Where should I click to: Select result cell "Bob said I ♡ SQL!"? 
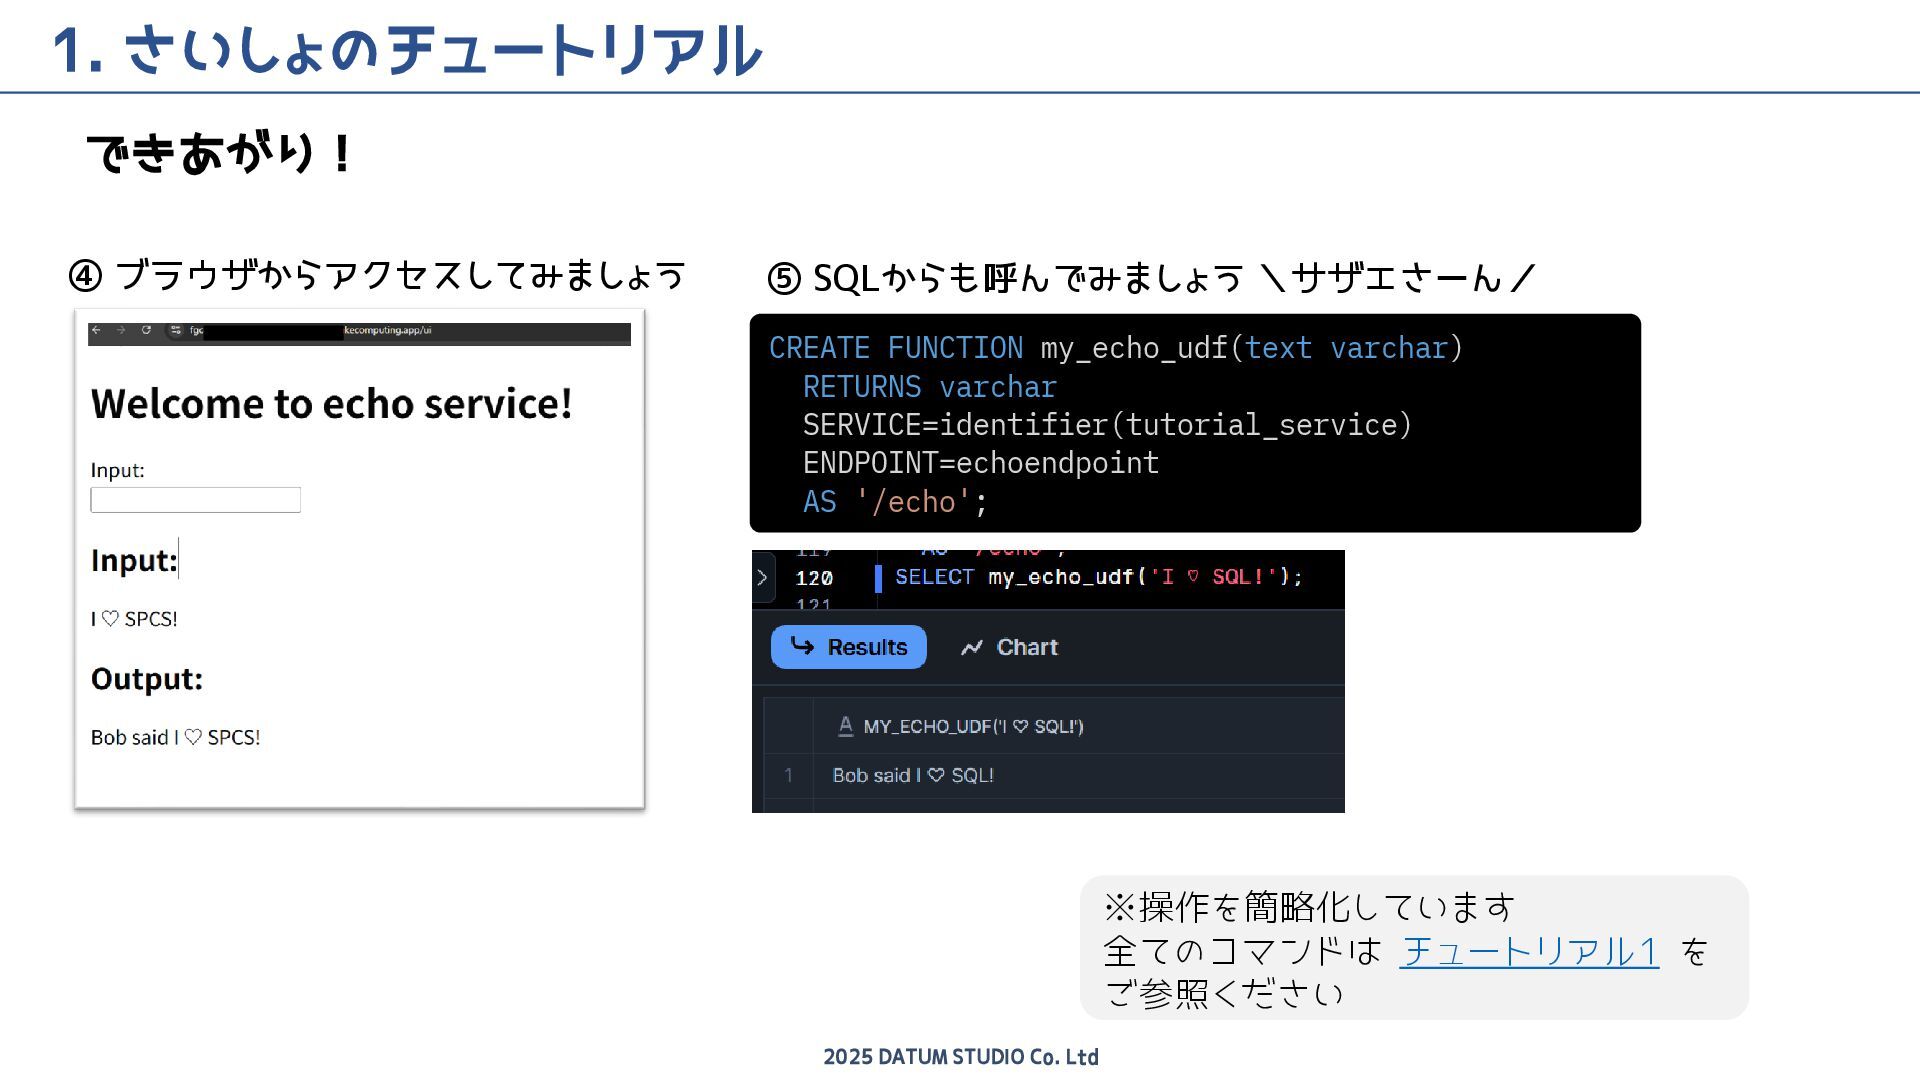(912, 775)
